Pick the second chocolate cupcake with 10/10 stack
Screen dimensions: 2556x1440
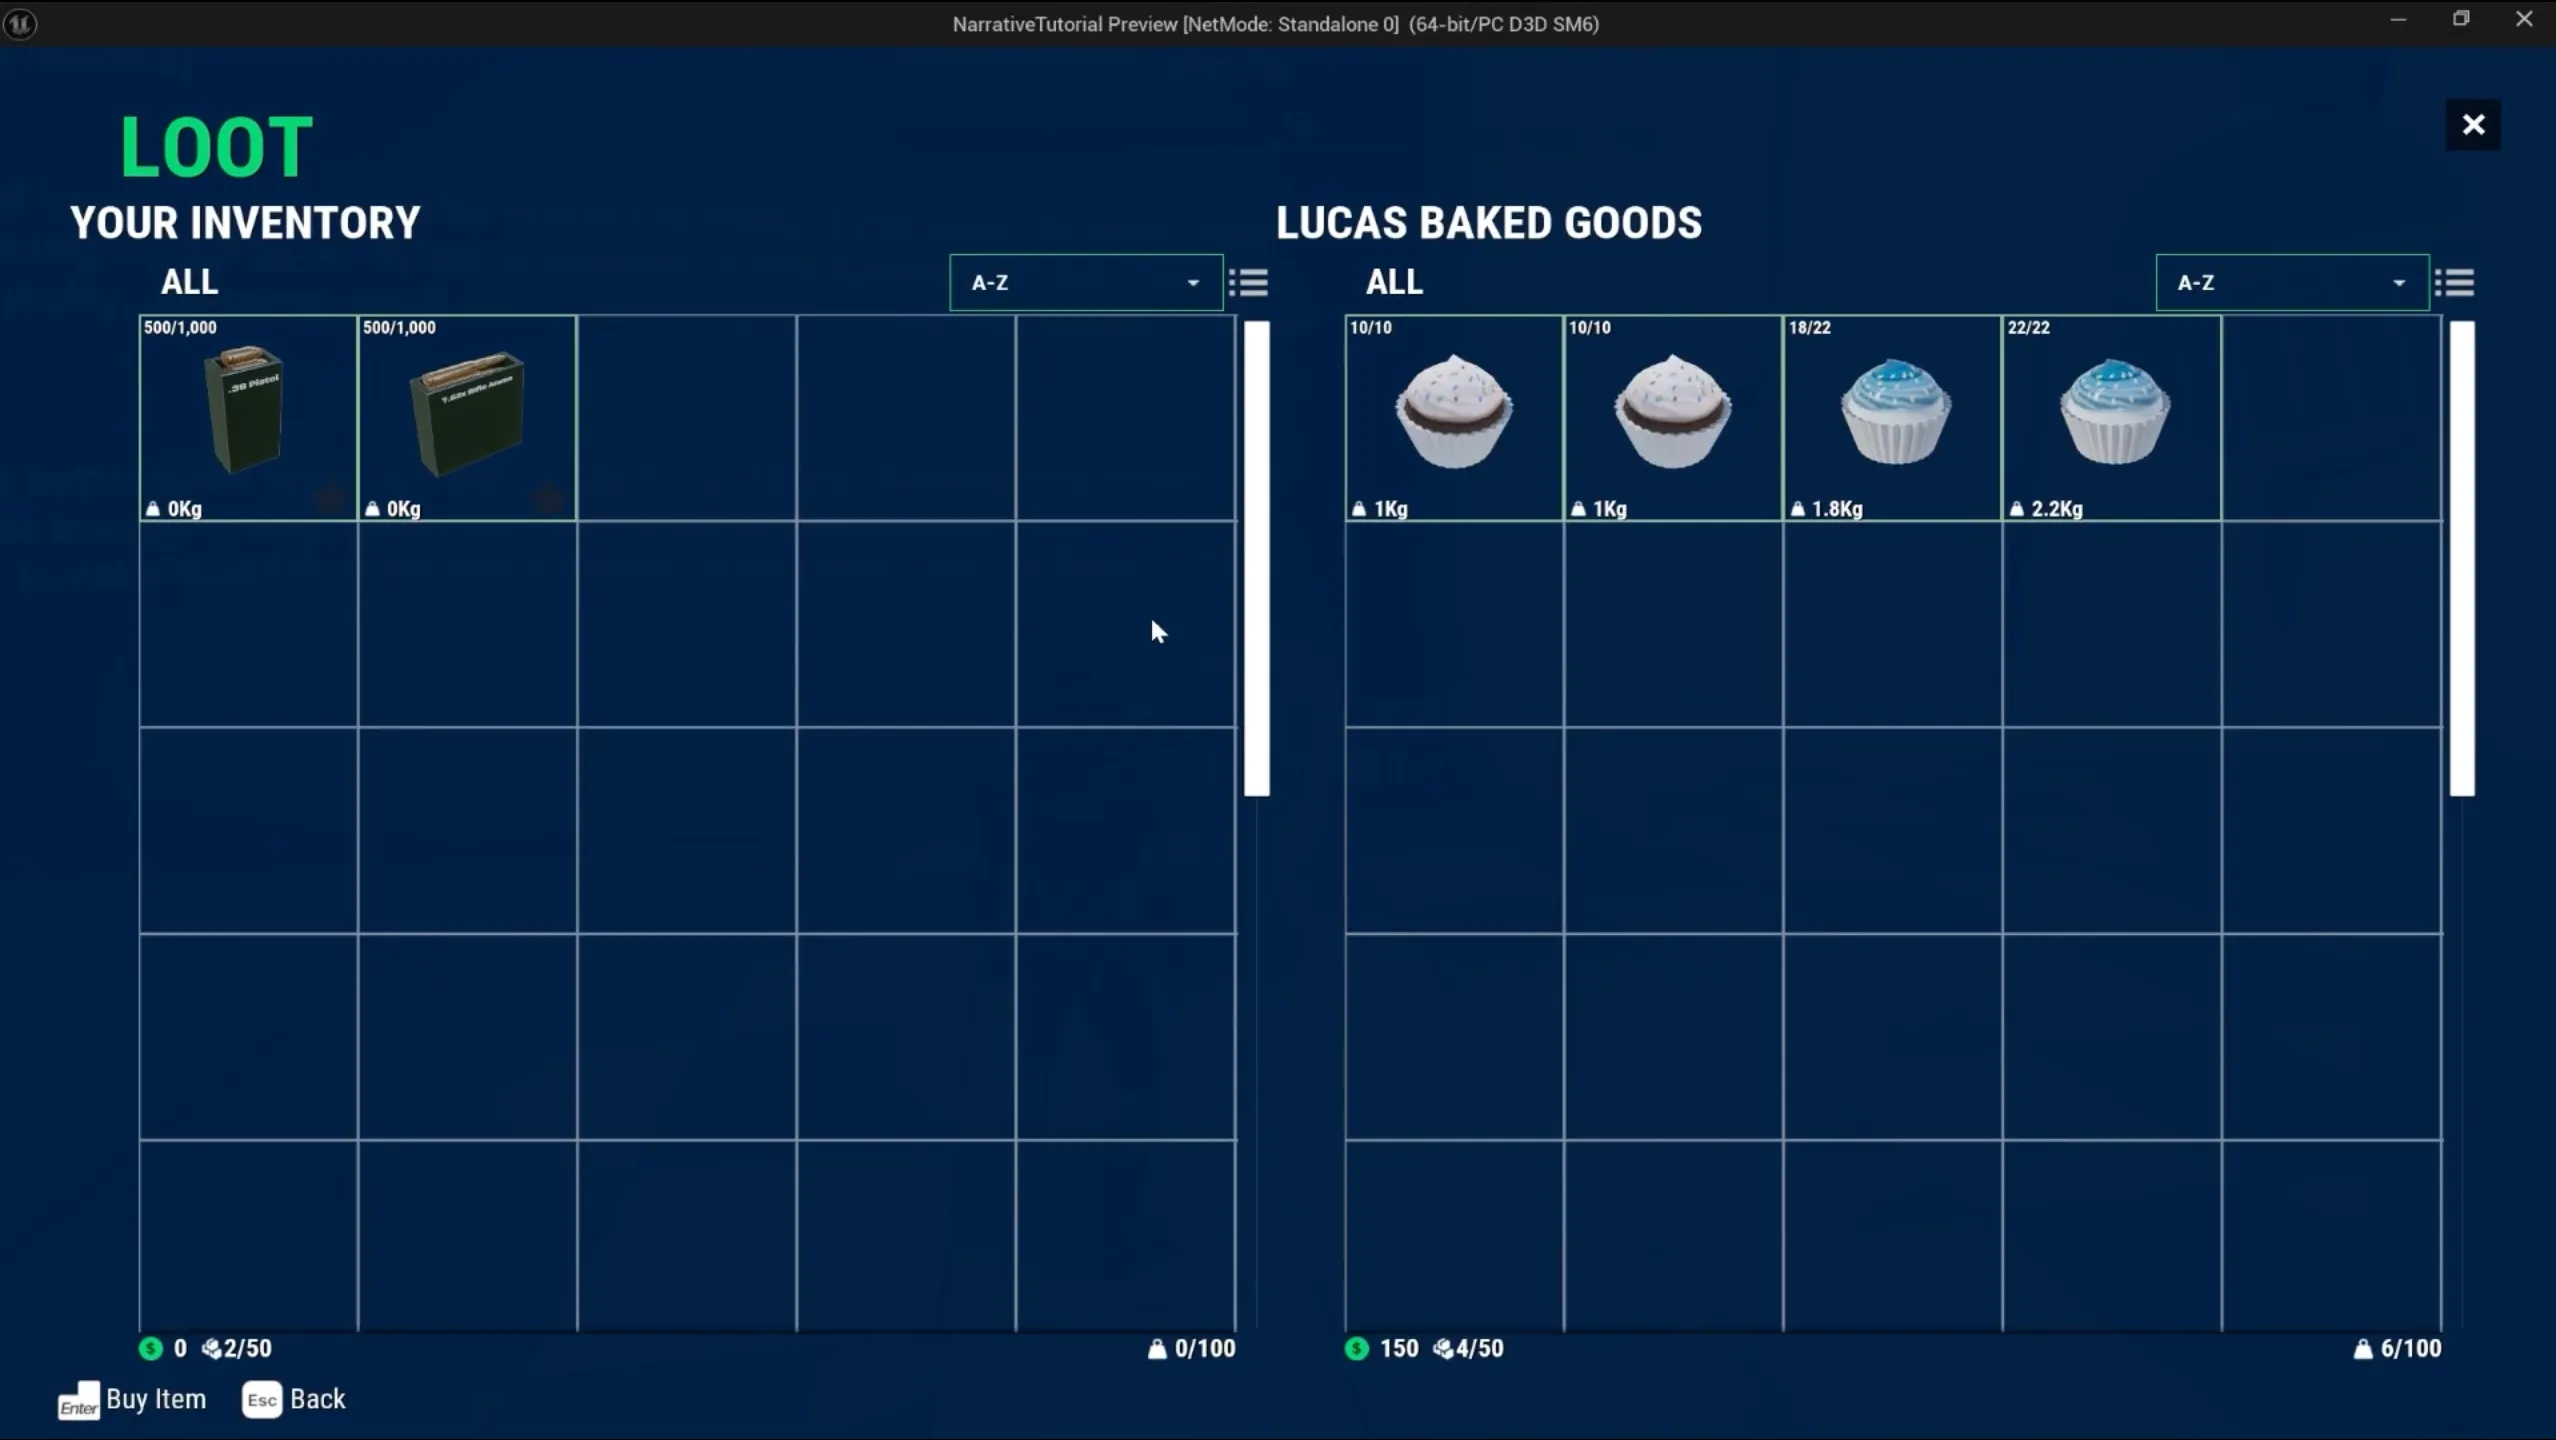click(1673, 418)
